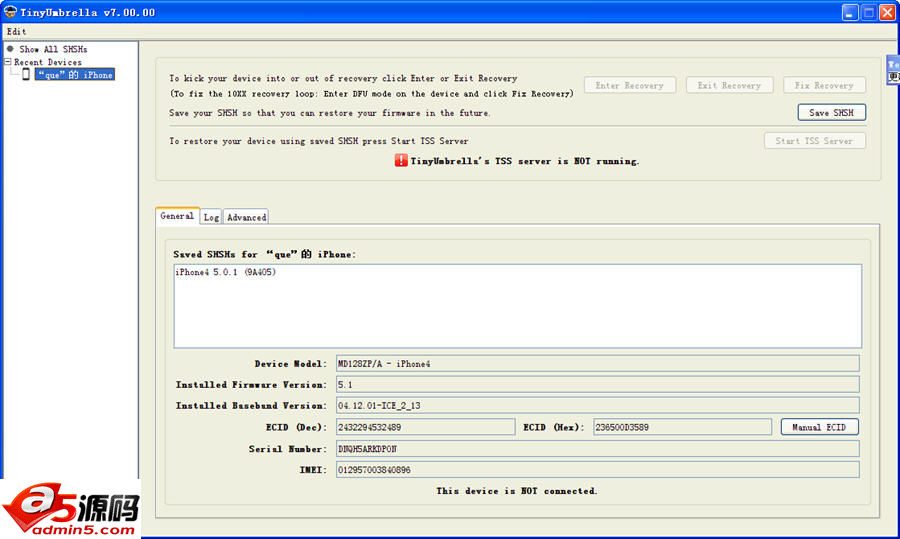Click the Fix Recovery button

click(824, 86)
